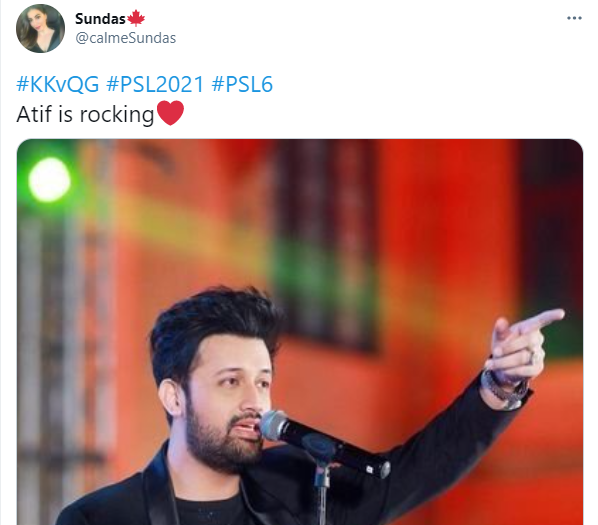Click the microphone head in the photo

[273, 425]
